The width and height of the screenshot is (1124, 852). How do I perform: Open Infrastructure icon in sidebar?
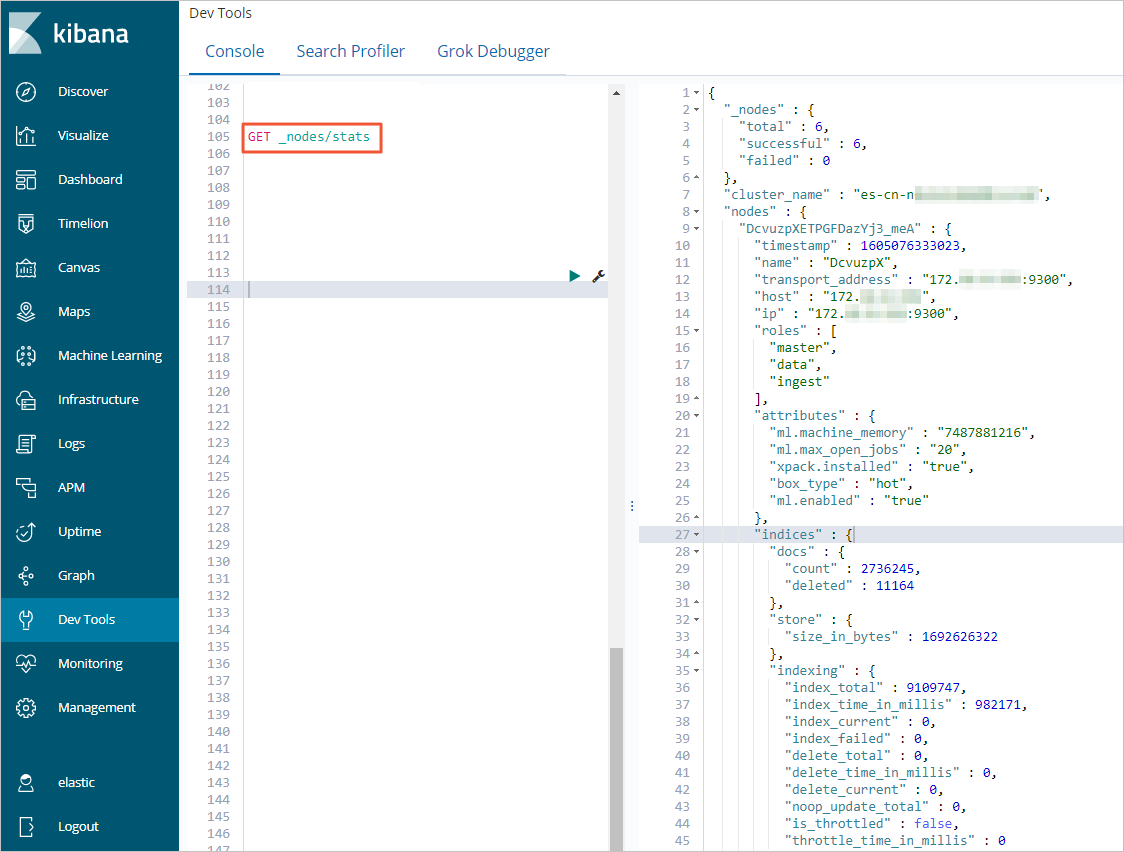click(x=26, y=400)
